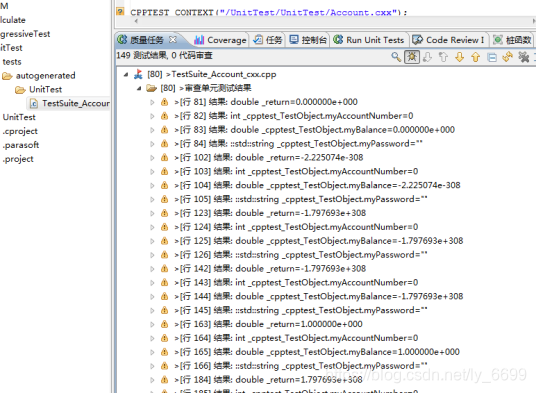Viewport: 536px width, 393px height.
Task: Click warning icon on 行 184 row
Action: (x=164, y=380)
